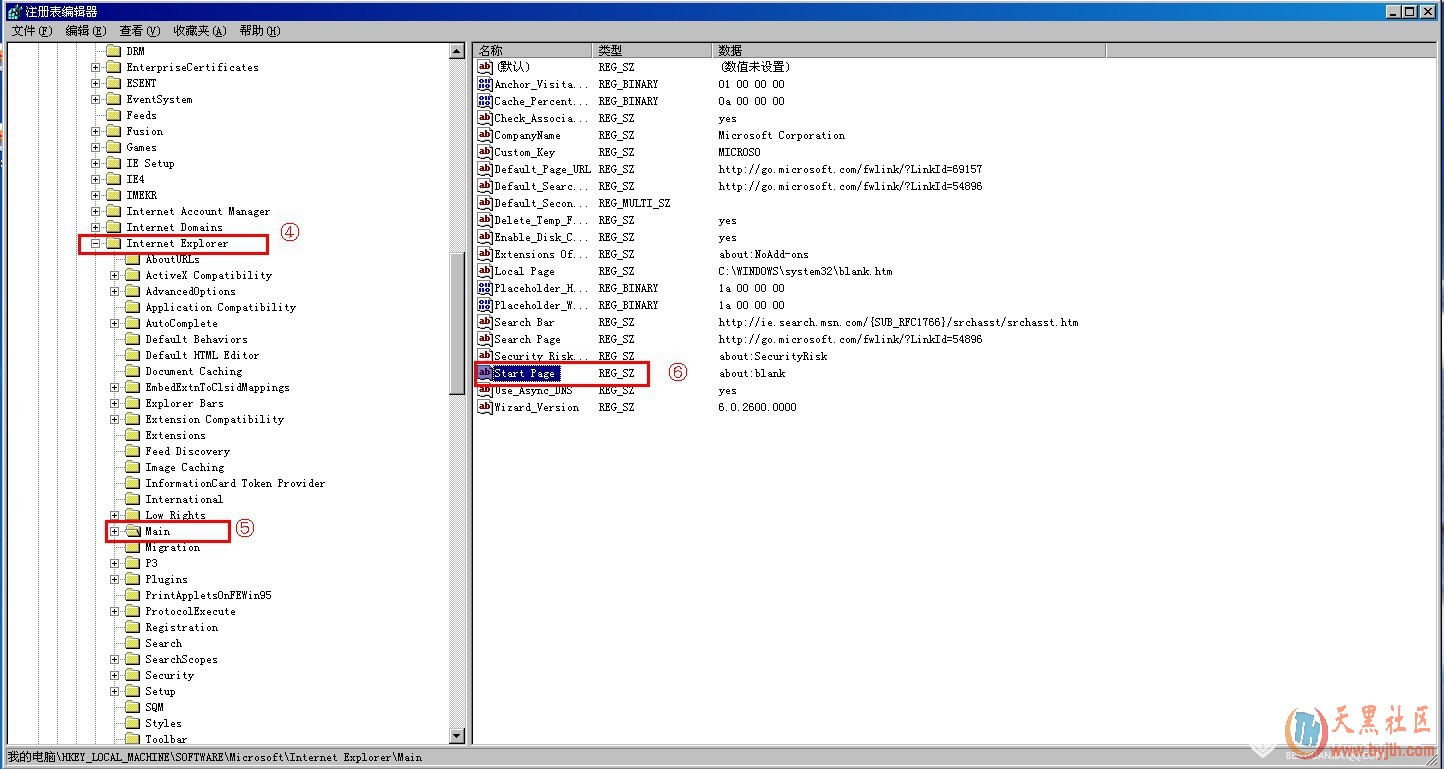Open the 文件 (File) menu
1444x769 pixels.
point(31,31)
